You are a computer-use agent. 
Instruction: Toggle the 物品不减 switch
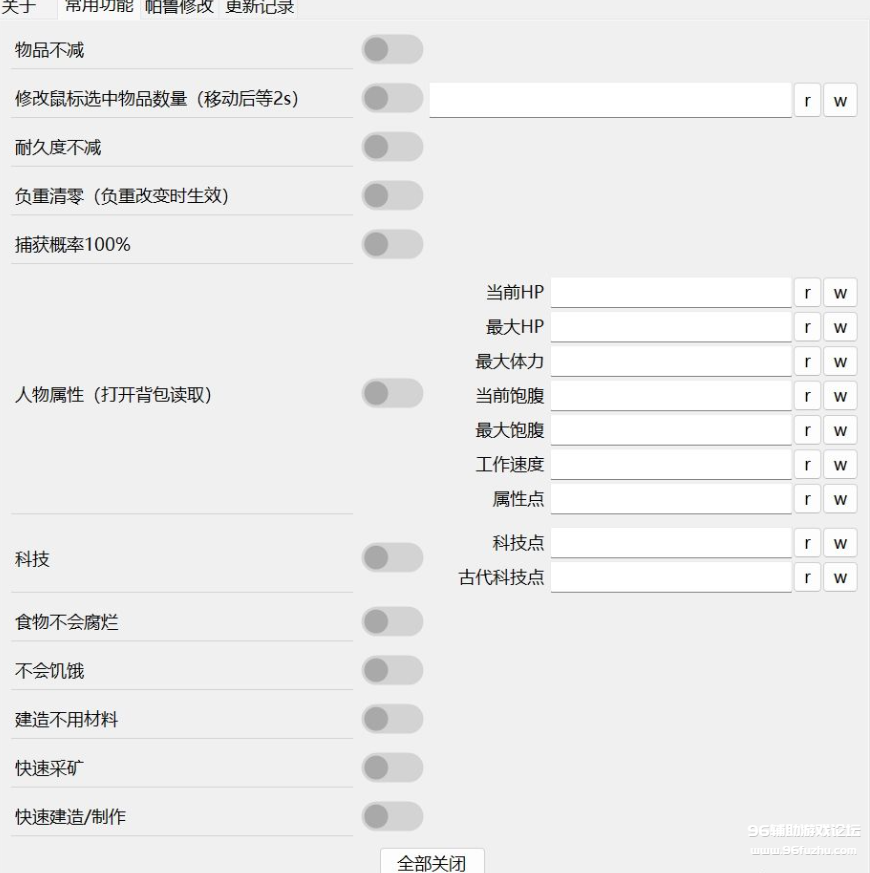[x=392, y=50]
